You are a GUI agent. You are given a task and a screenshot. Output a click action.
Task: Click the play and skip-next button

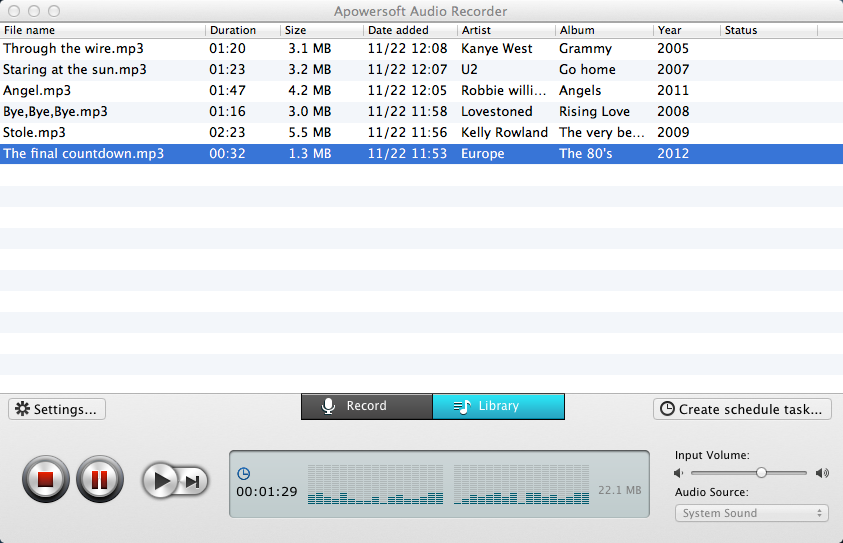(x=175, y=481)
